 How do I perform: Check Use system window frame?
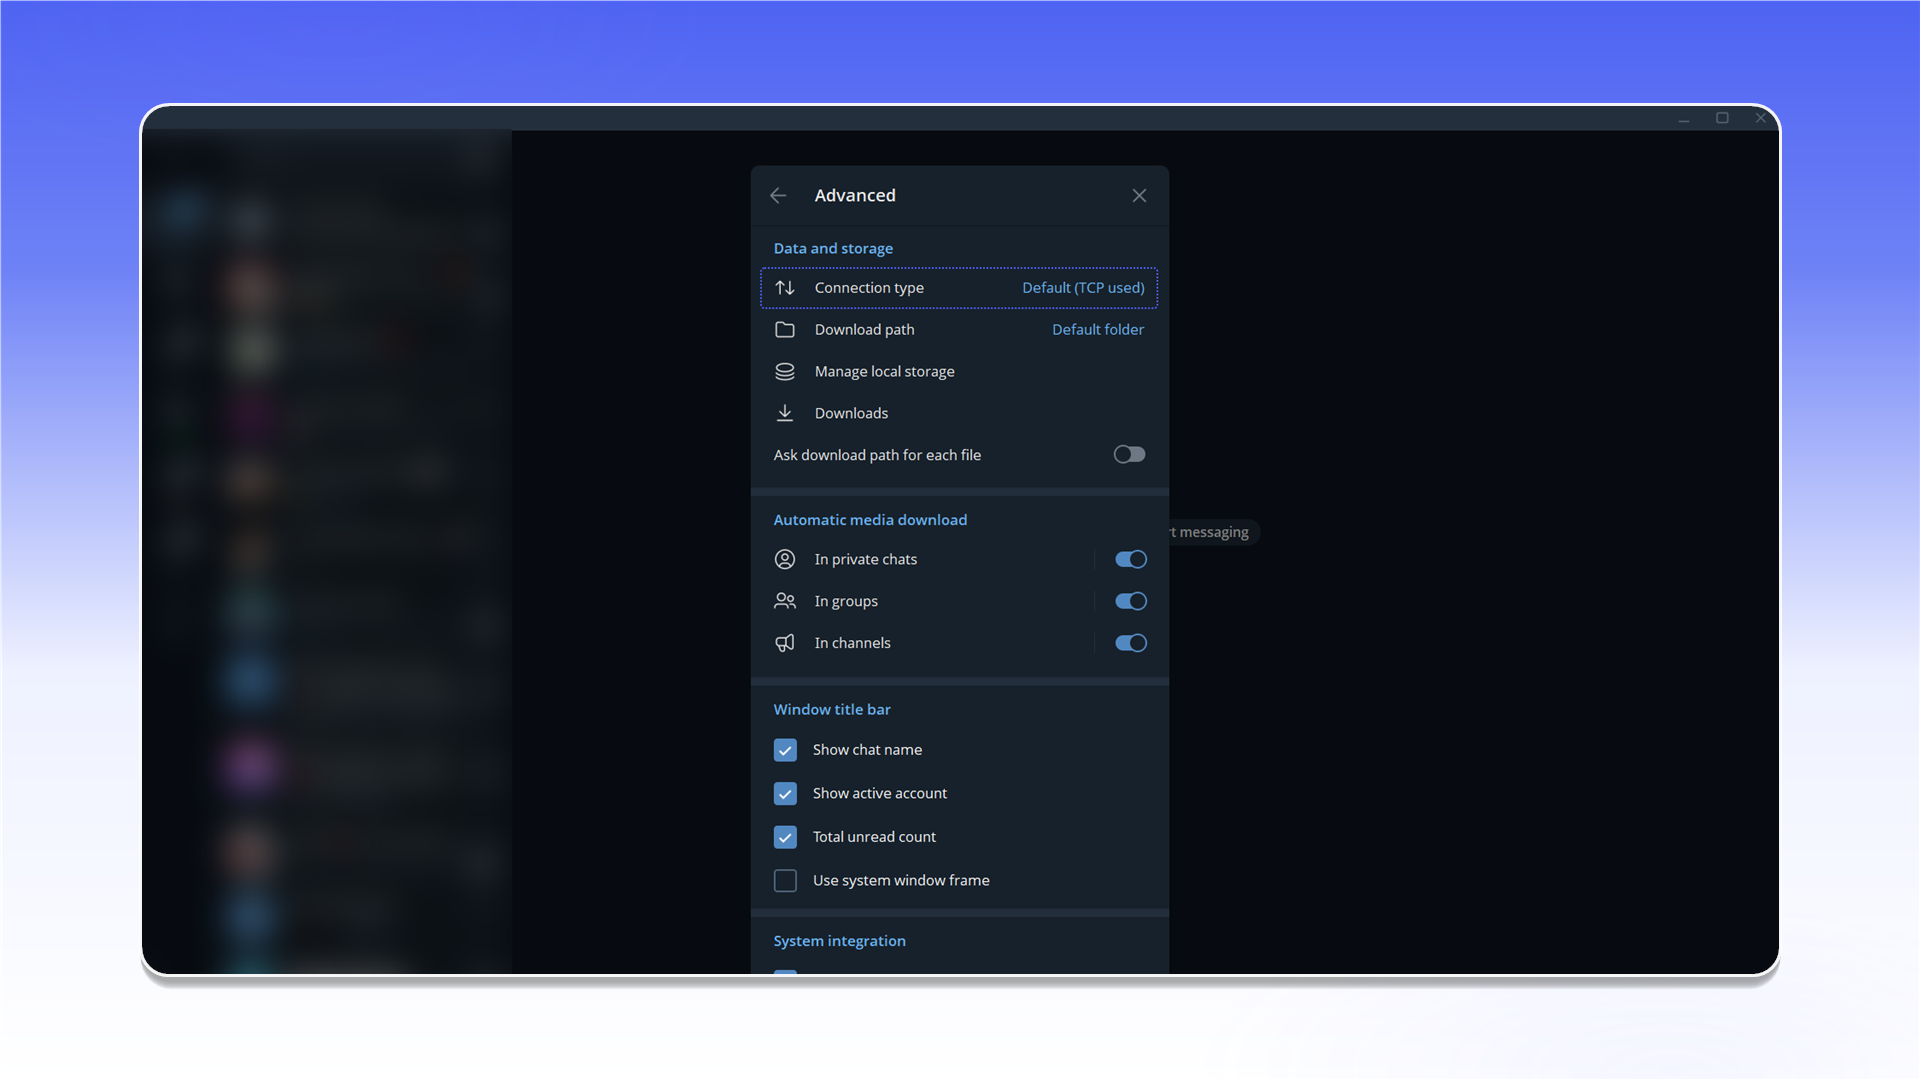click(785, 881)
